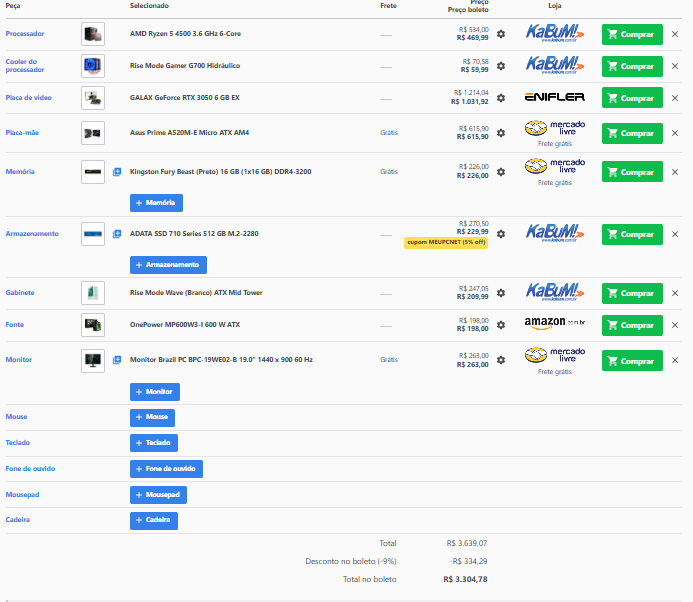Select total value 'R$ 3.639,07'
Image resolution: width=693 pixels, height=602 pixels.
coord(467,543)
